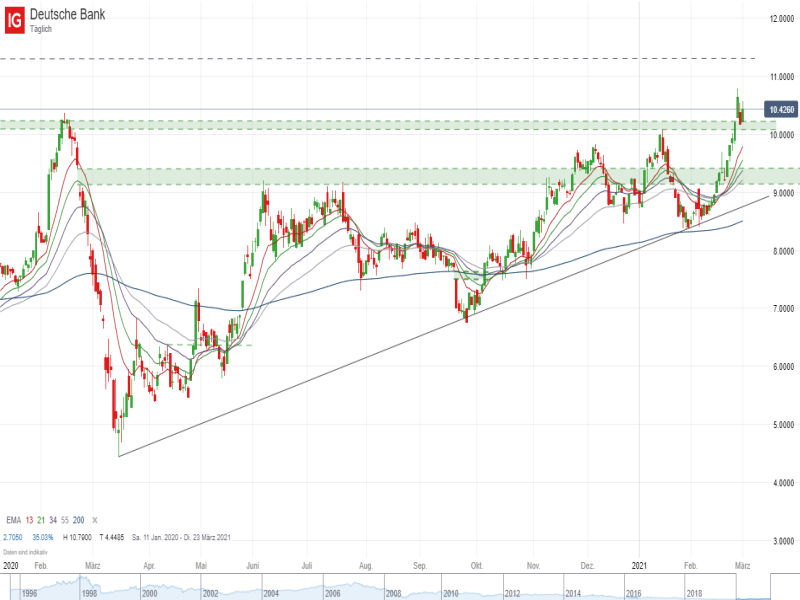The image size is (800, 600).
Task: Select the EMA 200 period value
Action: [79, 520]
